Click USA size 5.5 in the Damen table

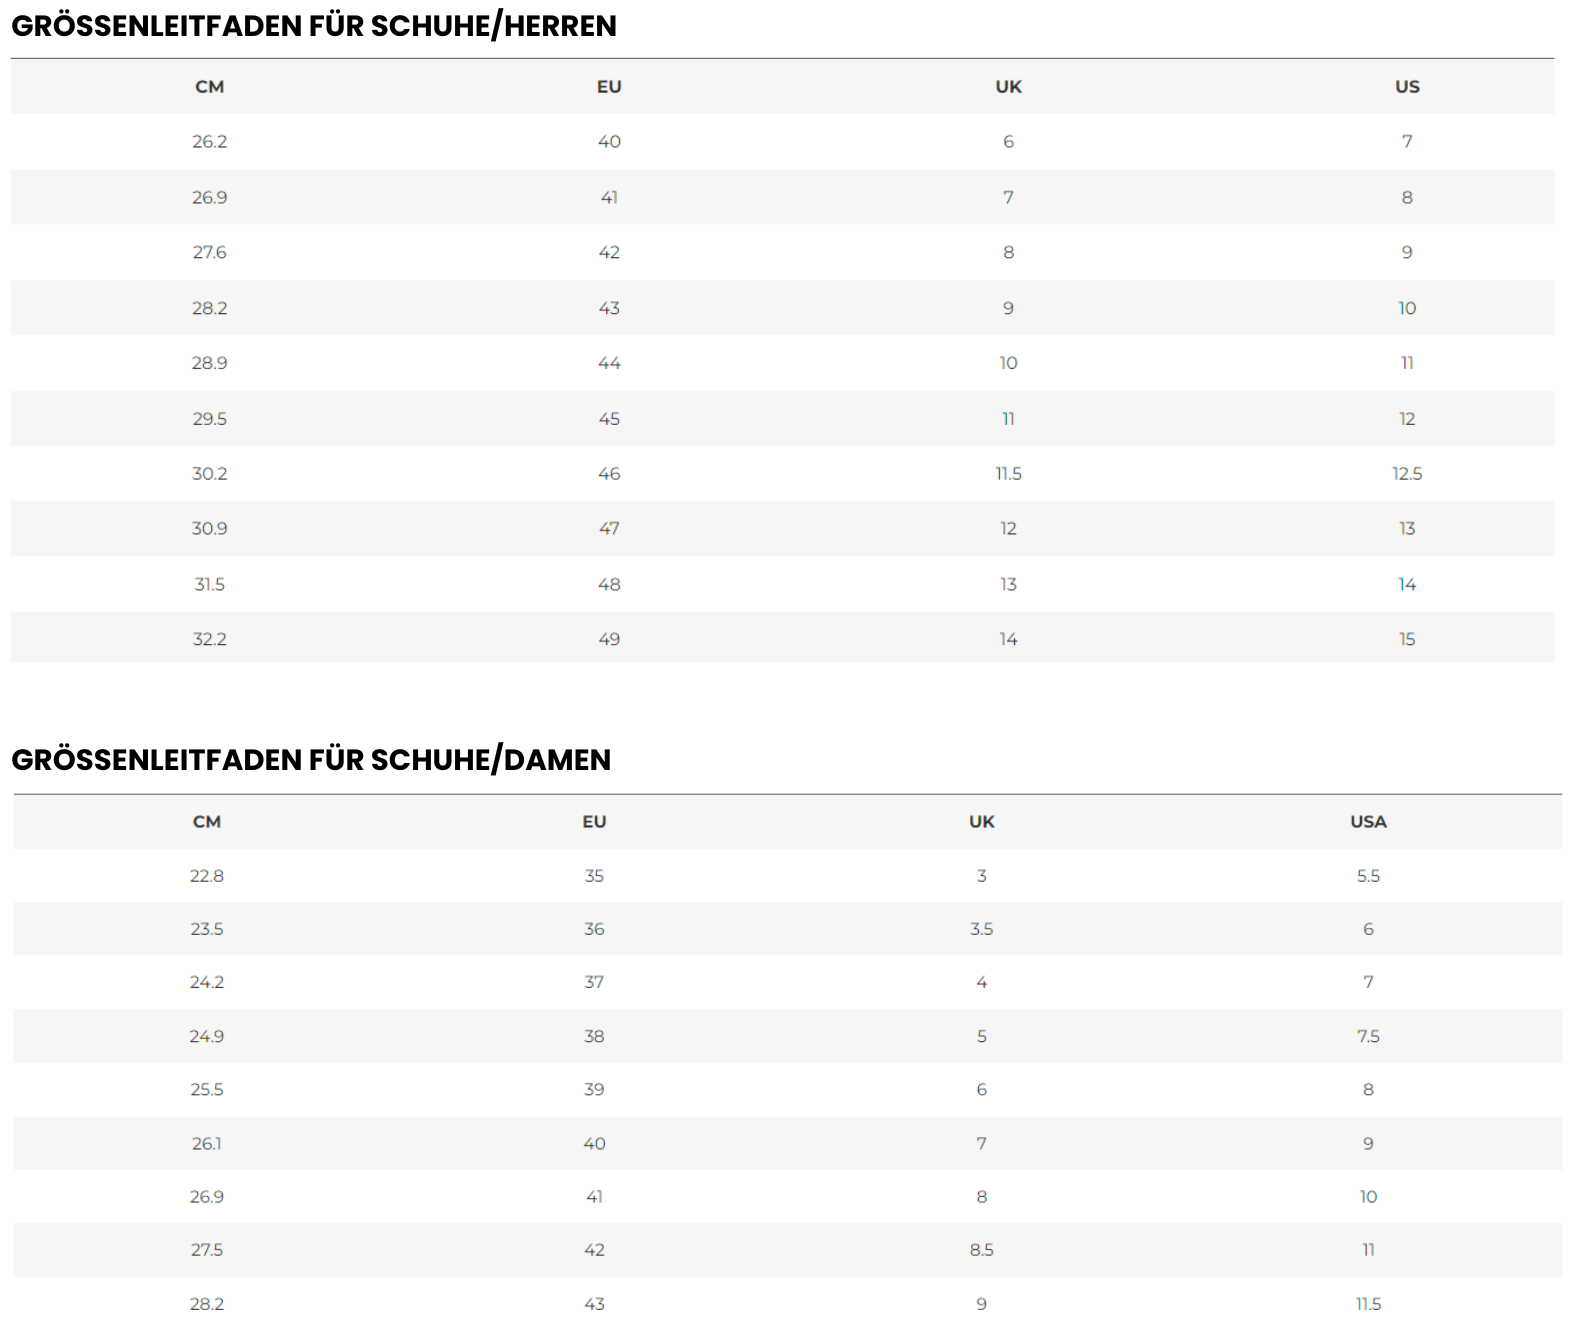click(x=1368, y=876)
